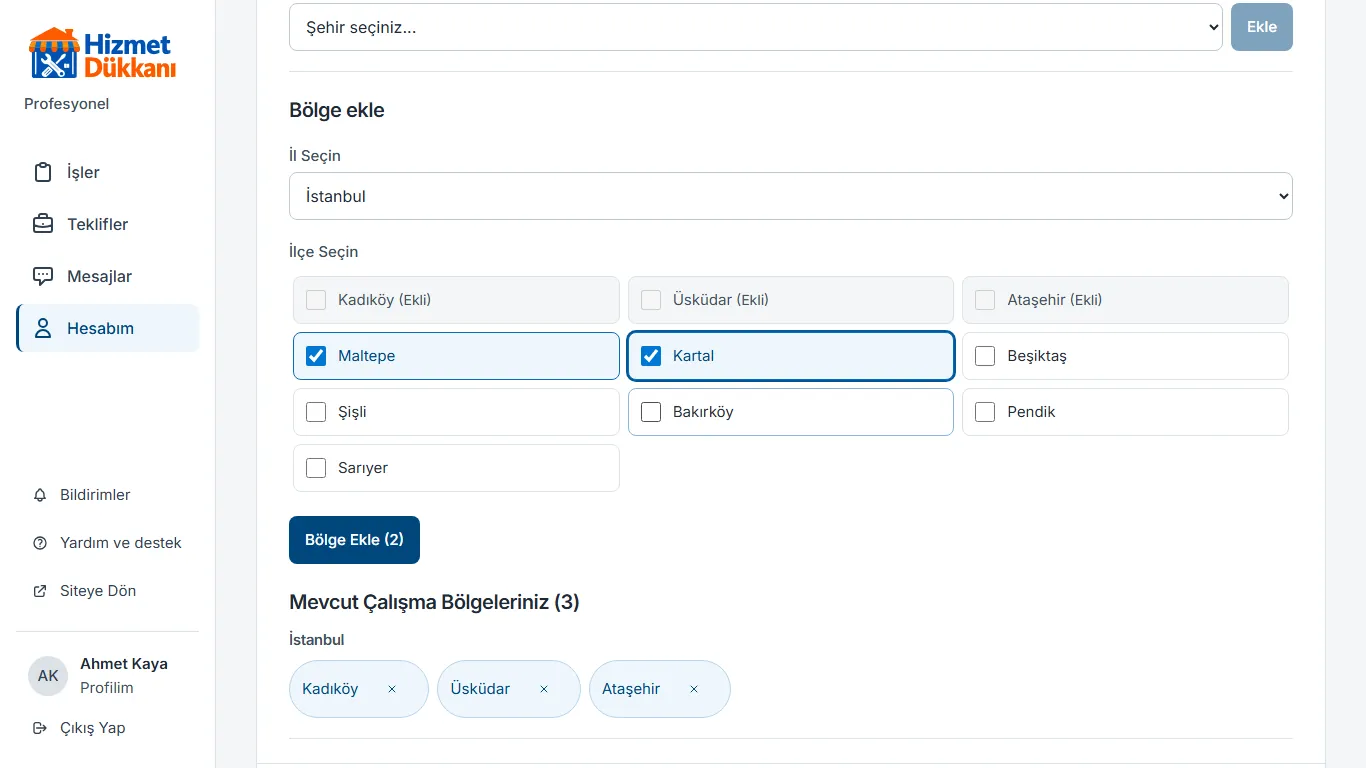The image size is (1366, 768).
Task: Click the Mevcut Çalışma Bölgeleriniz (3) heading
Action: click(434, 602)
